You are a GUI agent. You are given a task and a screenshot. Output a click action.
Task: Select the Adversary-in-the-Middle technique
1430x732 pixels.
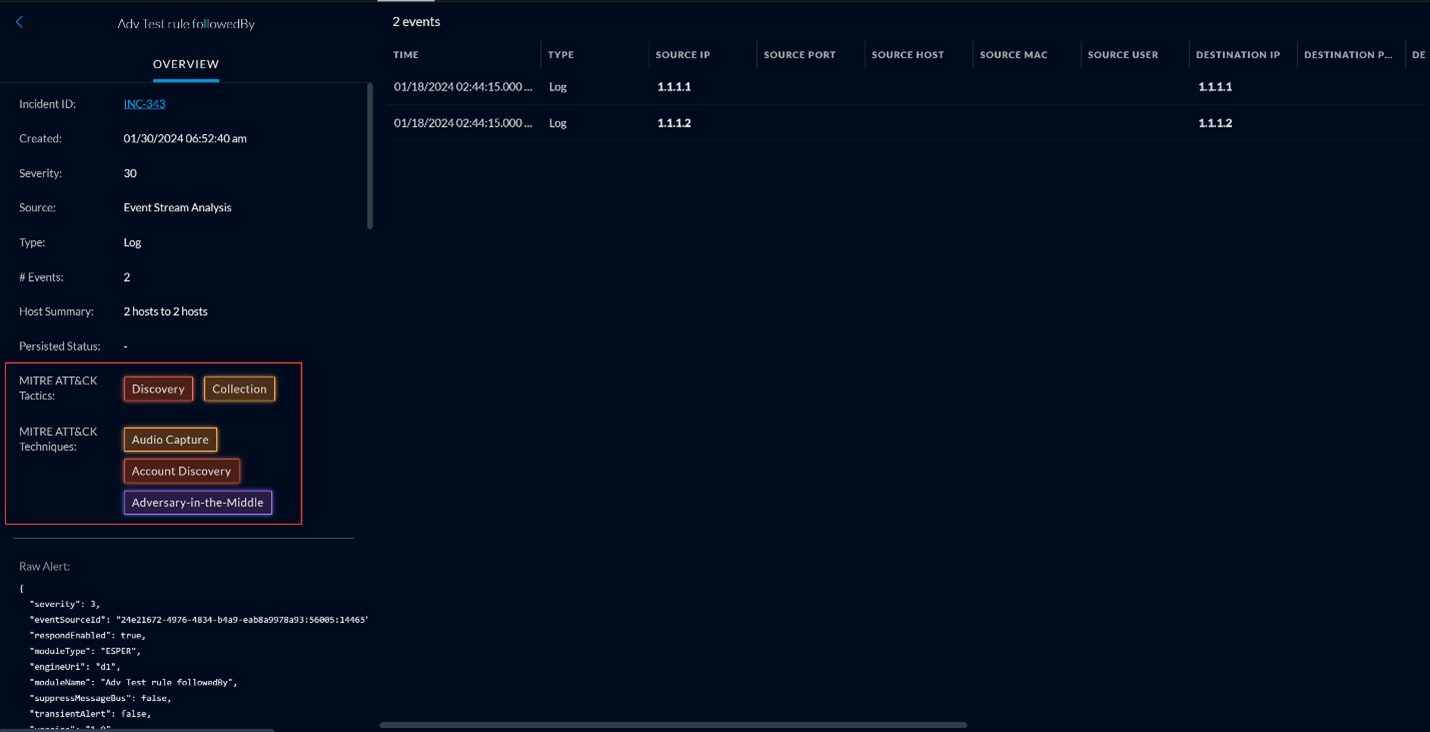197,502
